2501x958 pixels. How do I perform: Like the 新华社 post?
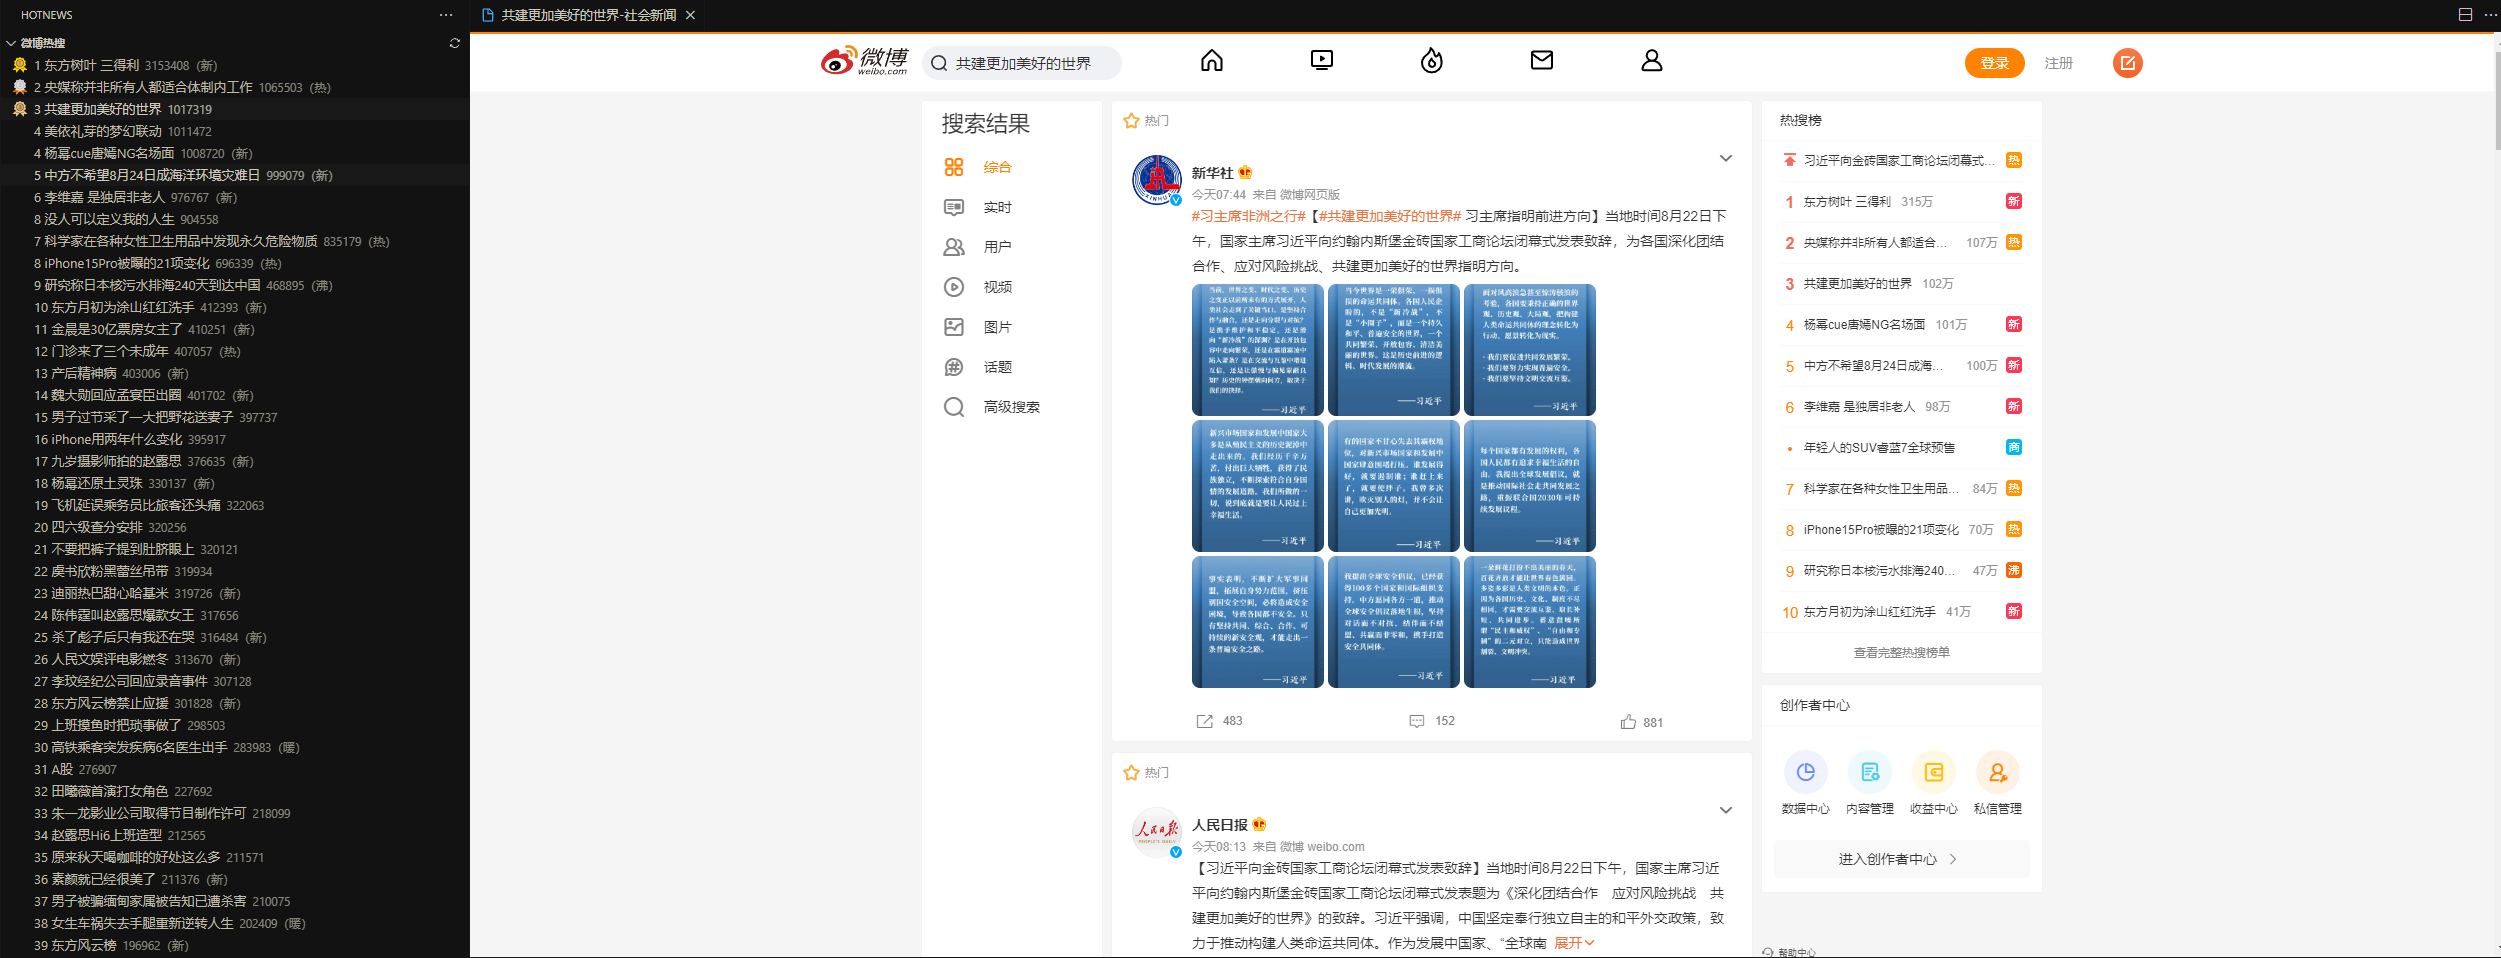click(x=1628, y=721)
